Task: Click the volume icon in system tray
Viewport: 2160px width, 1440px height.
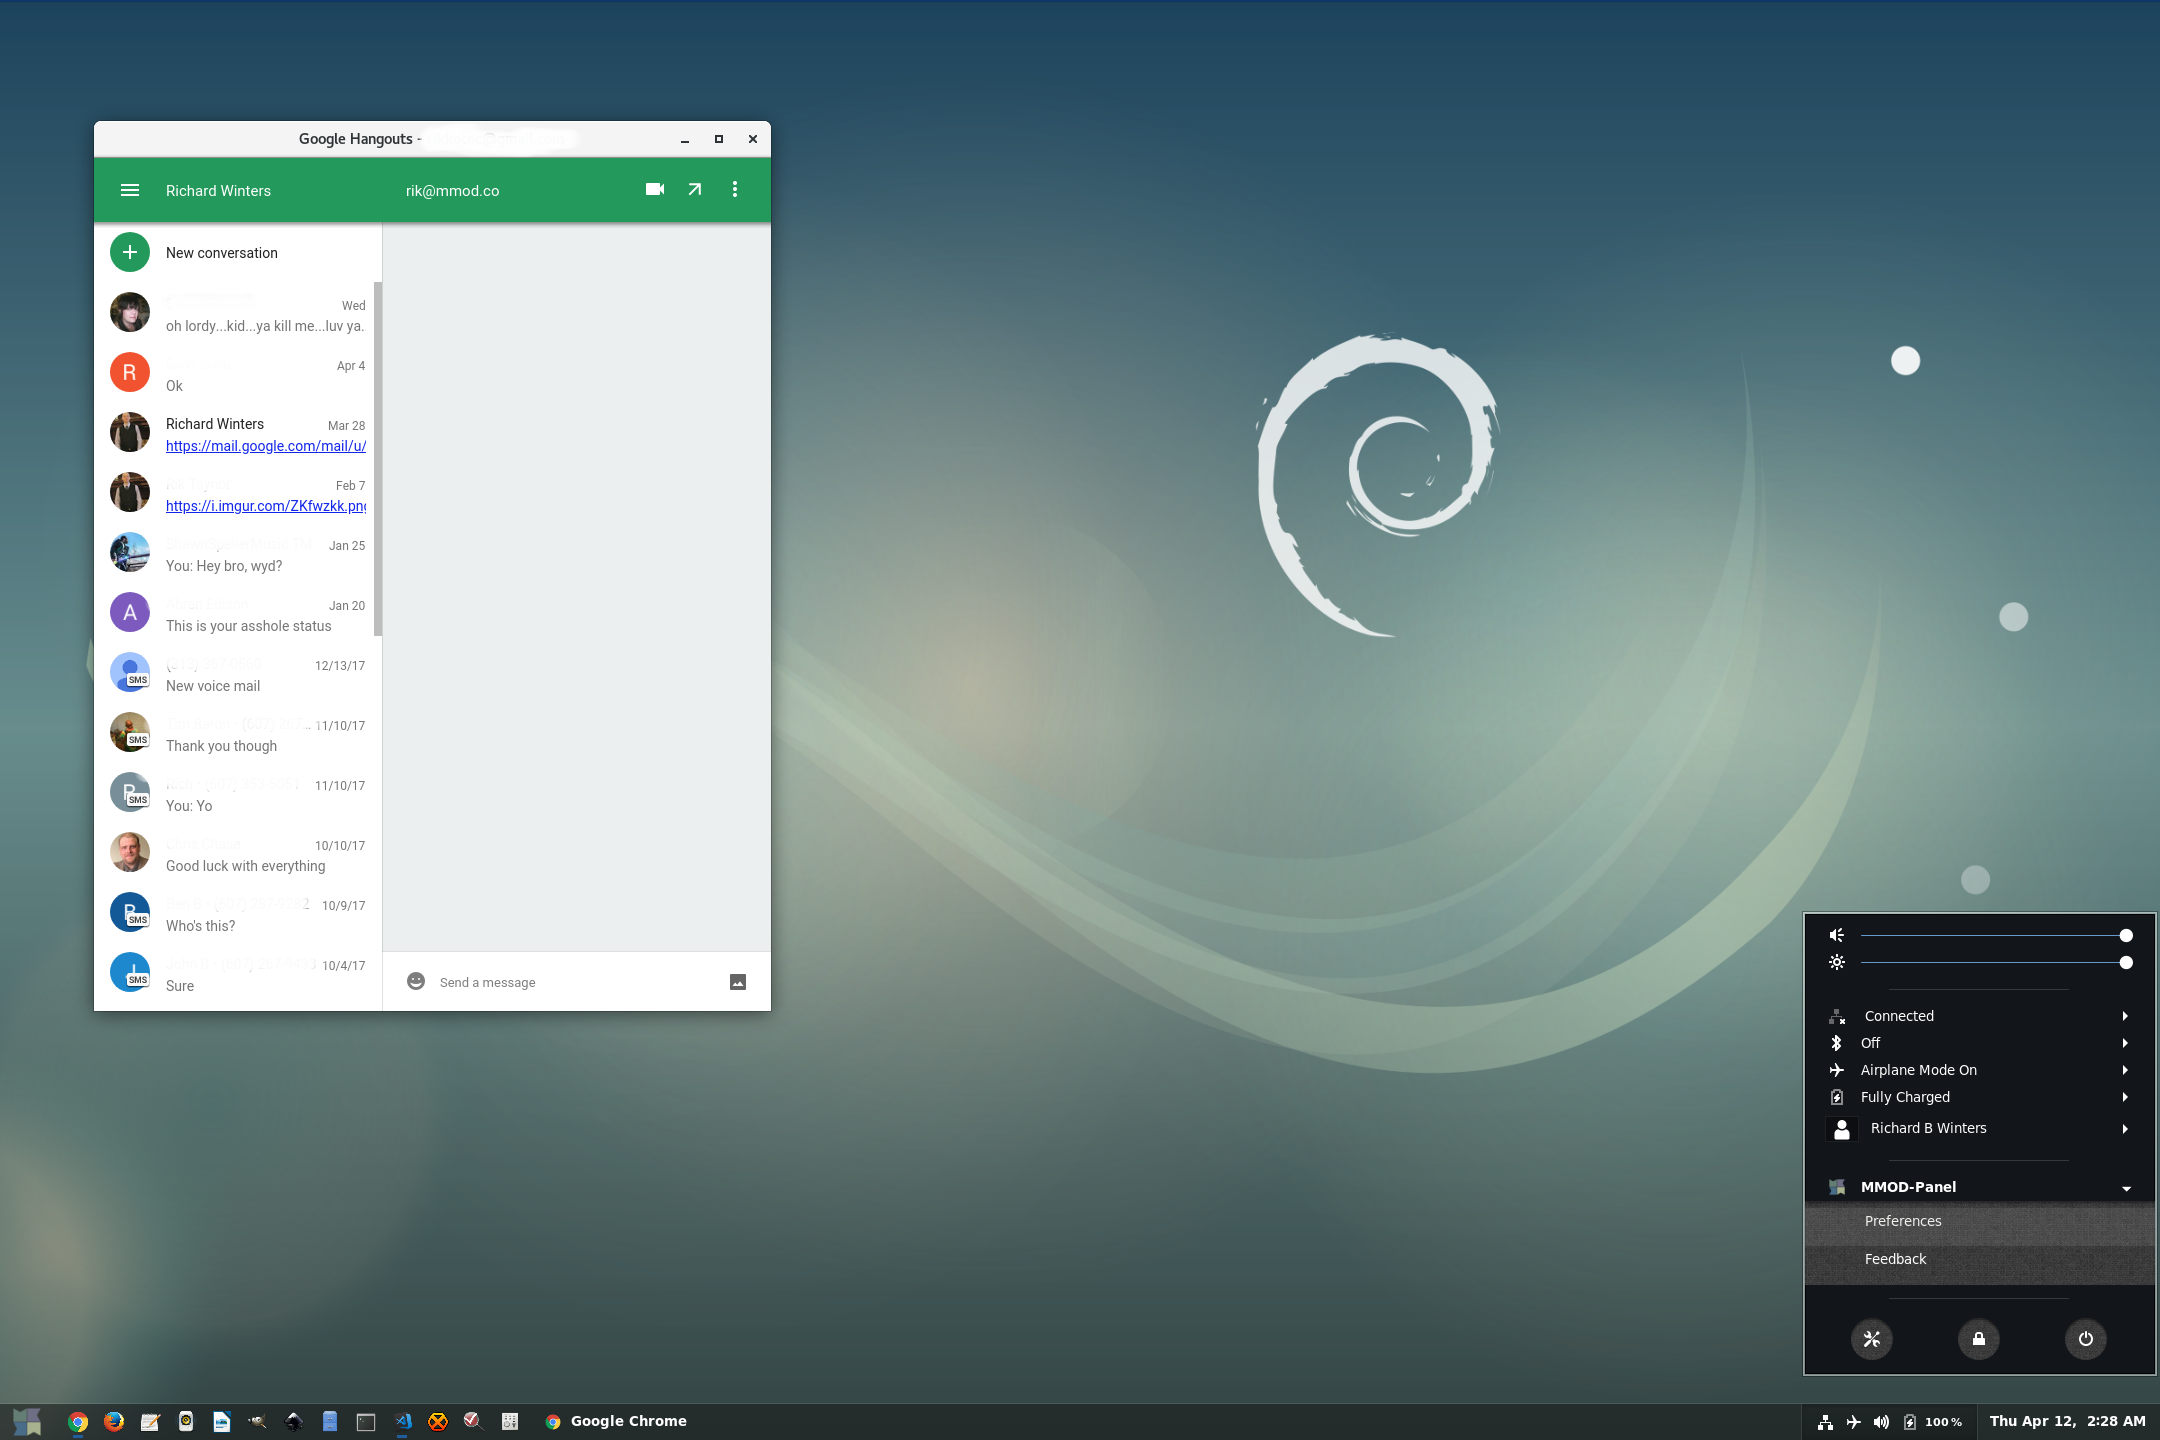Action: pyautogui.click(x=1882, y=1422)
